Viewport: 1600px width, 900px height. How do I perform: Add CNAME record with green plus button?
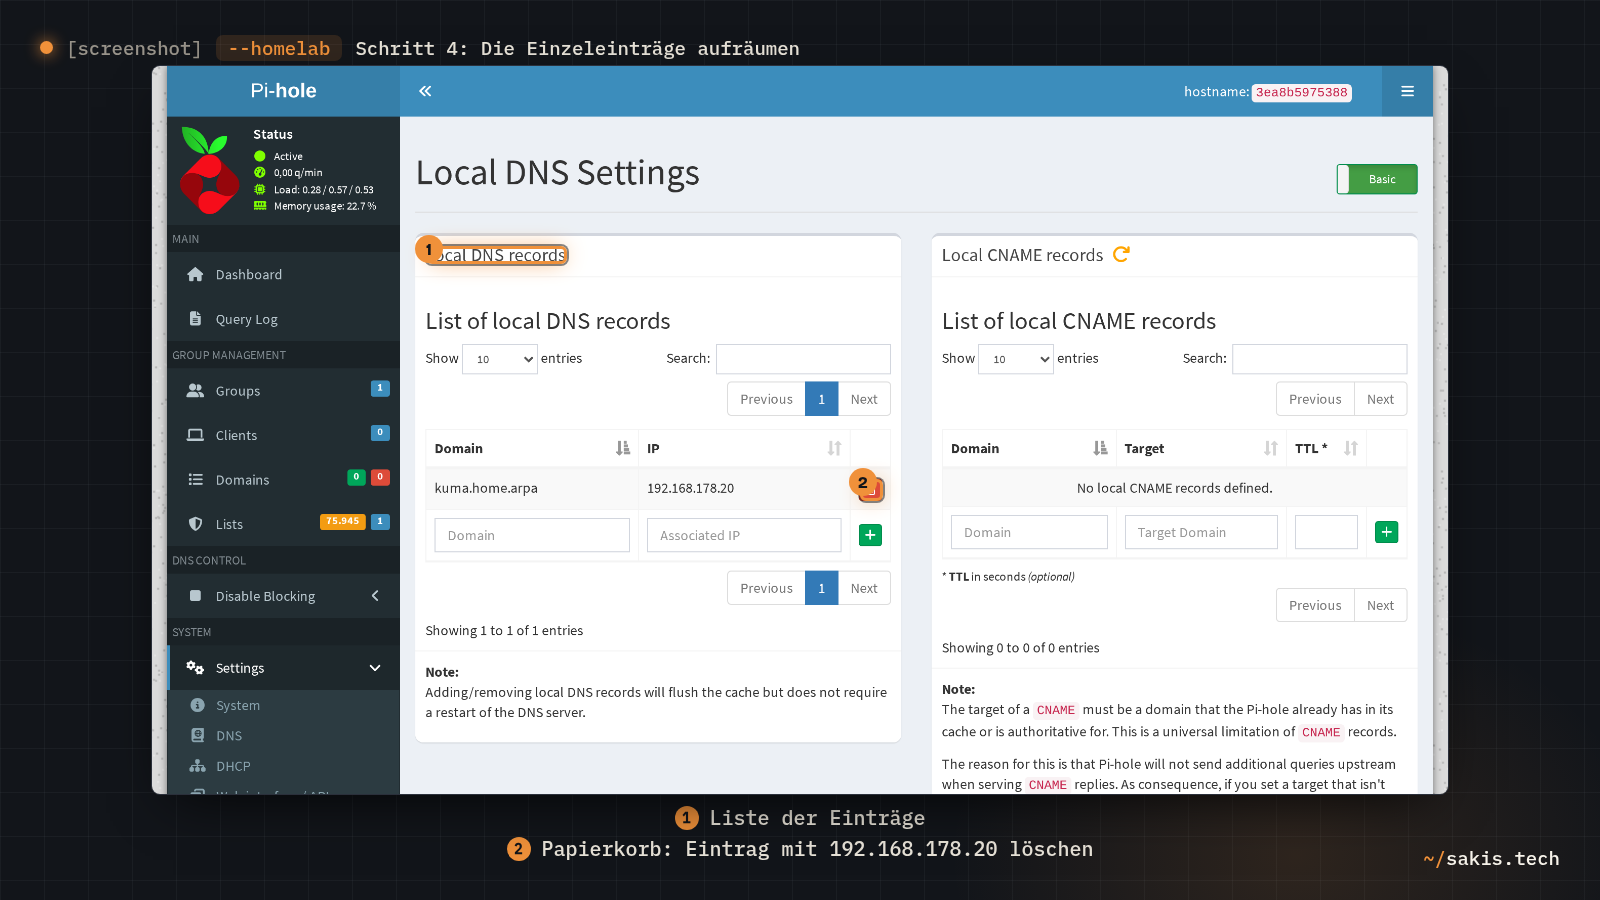(1386, 532)
